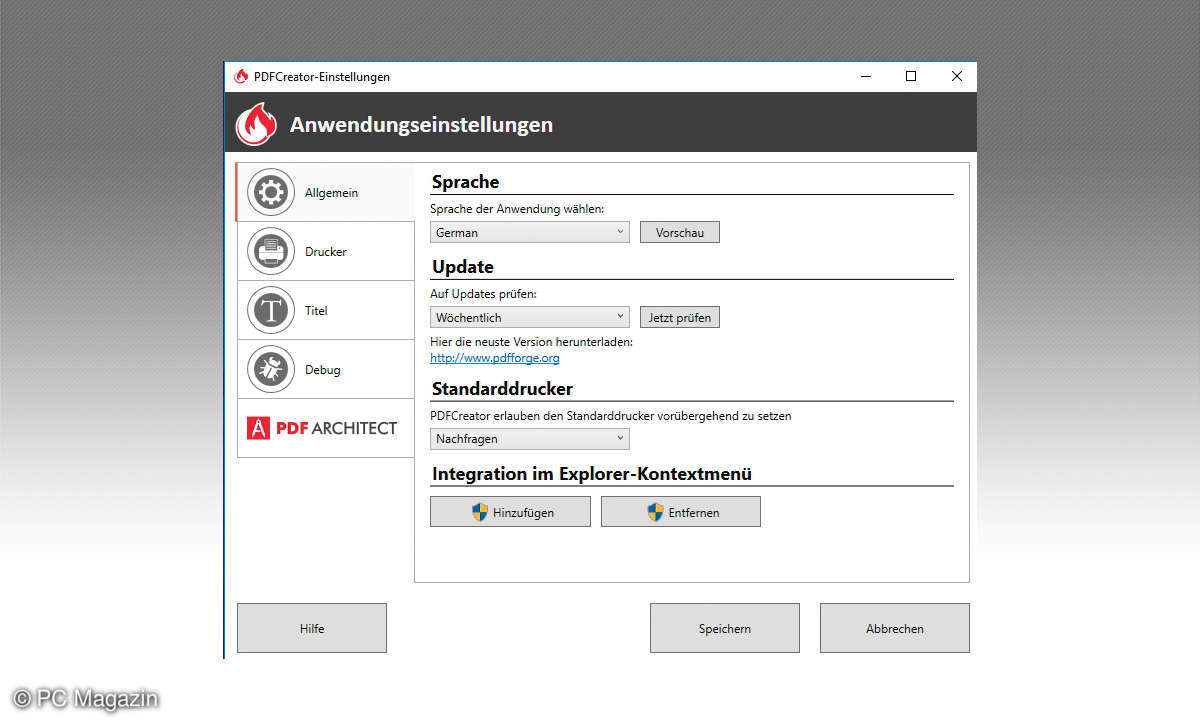
Task: Click the Sprache section heading
Action: (x=465, y=182)
